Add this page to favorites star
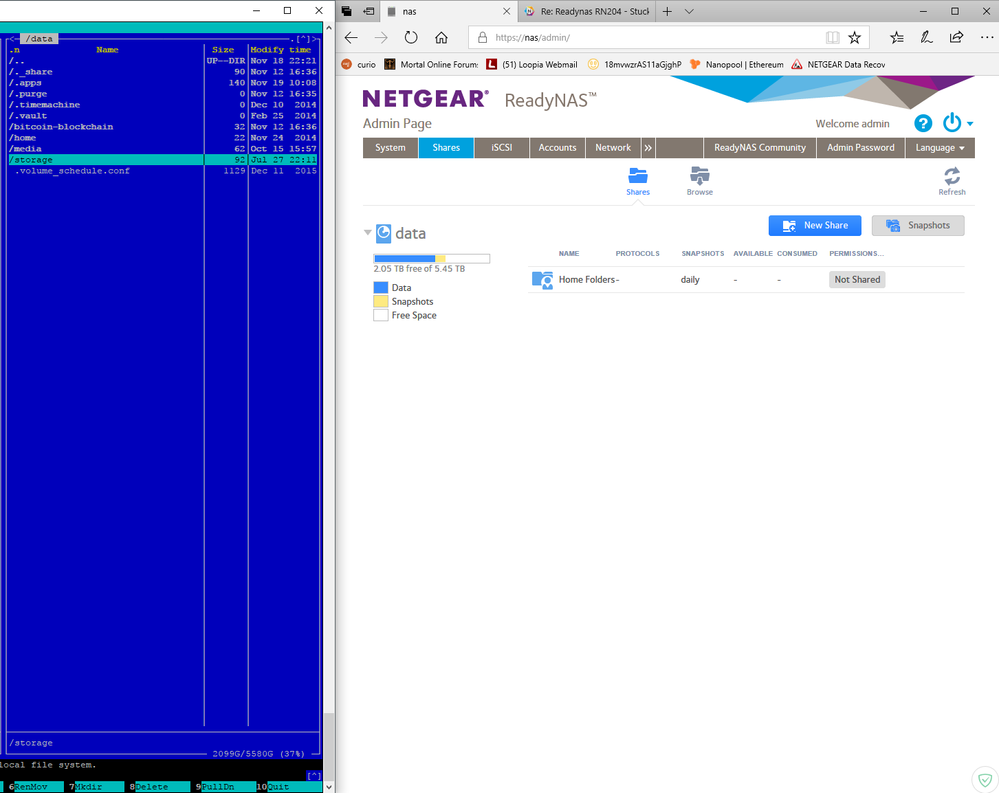The width and height of the screenshot is (999, 793). [x=854, y=38]
